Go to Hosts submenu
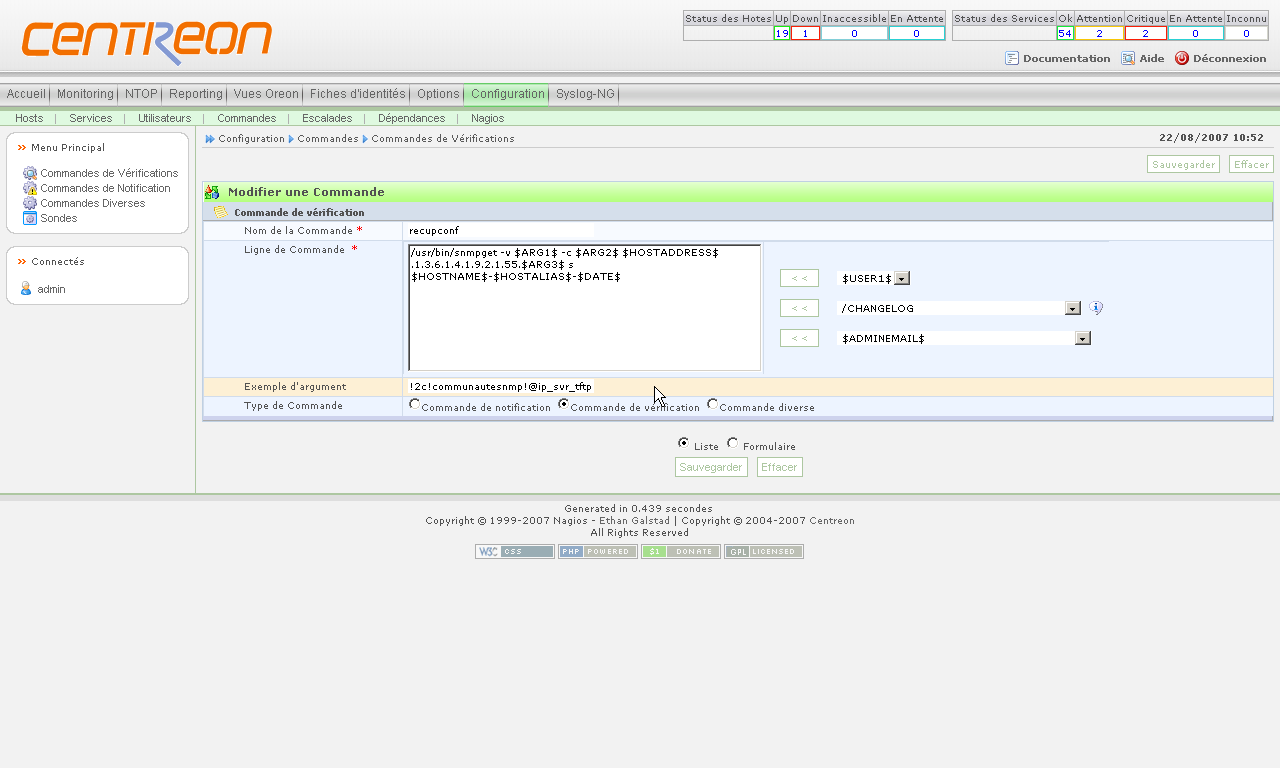 pyautogui.click(x=29, y=118)
